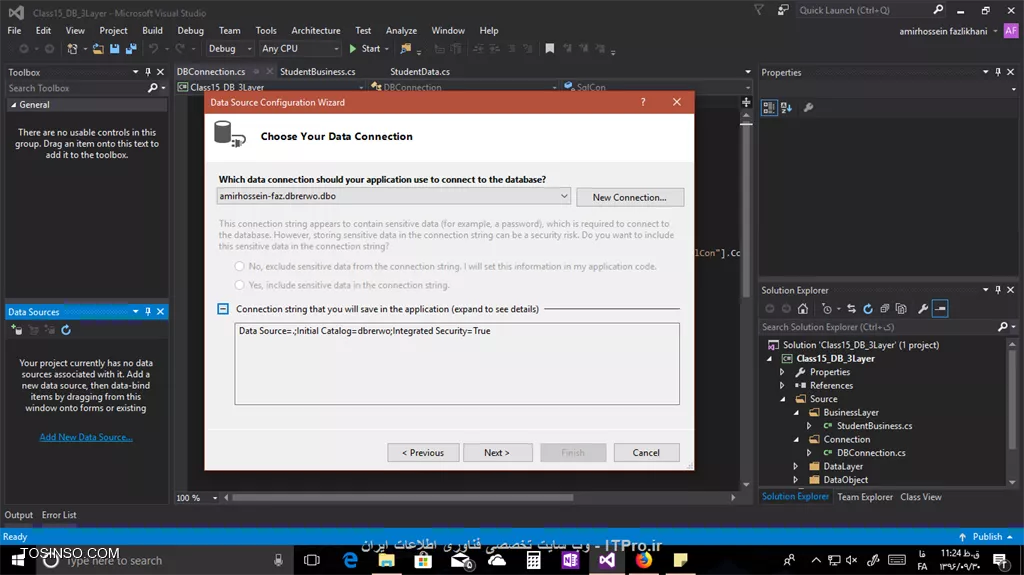The height and width of the screenshot is (575, 1024).
Task: Collapse the Source folder in Solution Explorer
Action: [x=782, y=399]
